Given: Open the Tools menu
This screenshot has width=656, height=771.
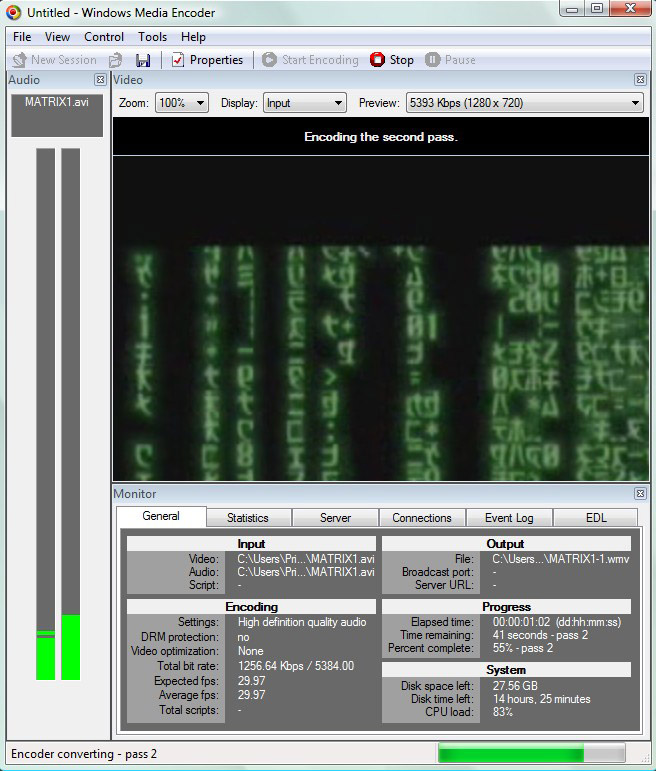Looking at the screenshot, I should pos(152,37).
